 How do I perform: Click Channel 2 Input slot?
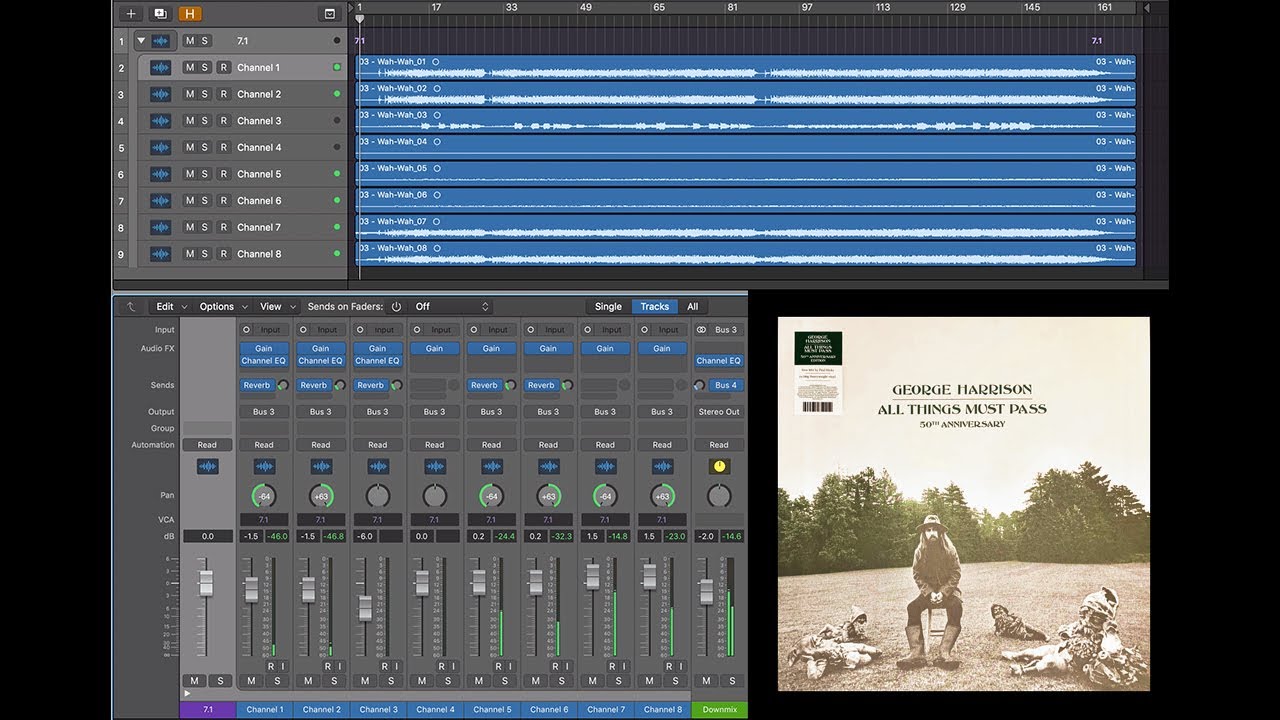(x=327, y=329)
